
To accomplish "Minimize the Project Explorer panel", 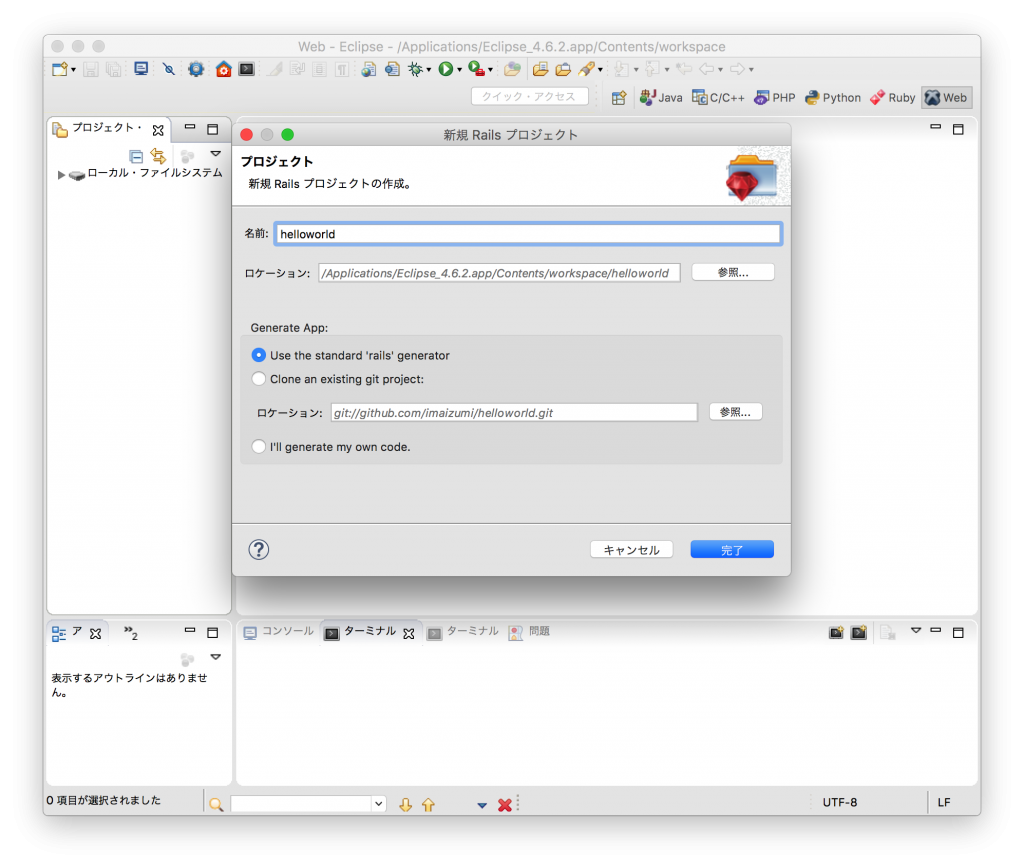I will [x=190, y=127].
